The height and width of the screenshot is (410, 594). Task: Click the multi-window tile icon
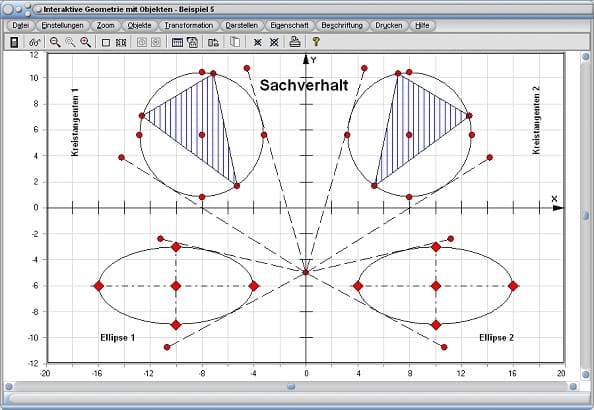click(121, 42)
